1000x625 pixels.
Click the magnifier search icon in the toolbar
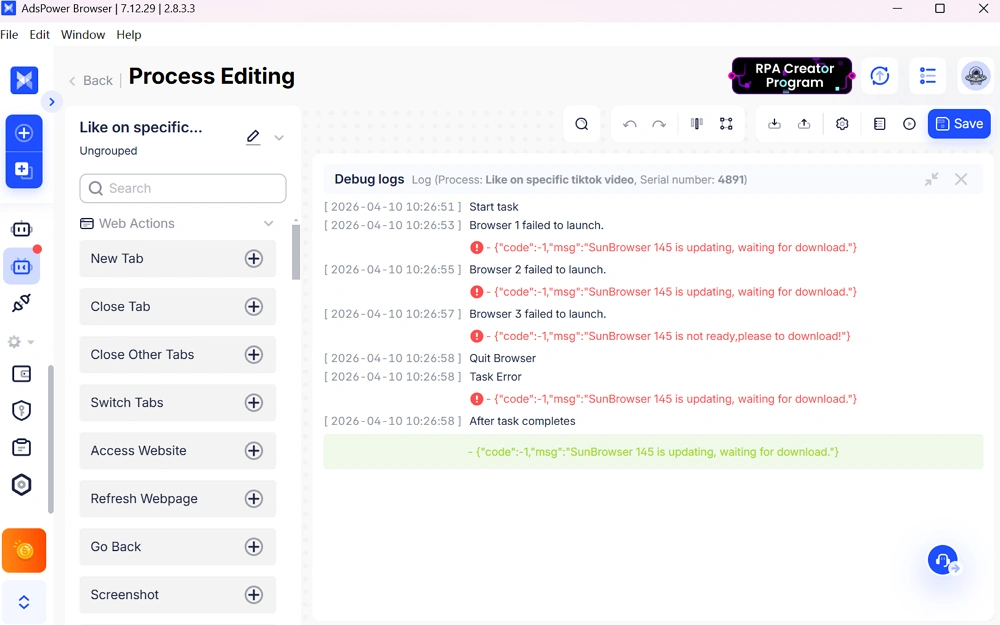pos(581,124)
